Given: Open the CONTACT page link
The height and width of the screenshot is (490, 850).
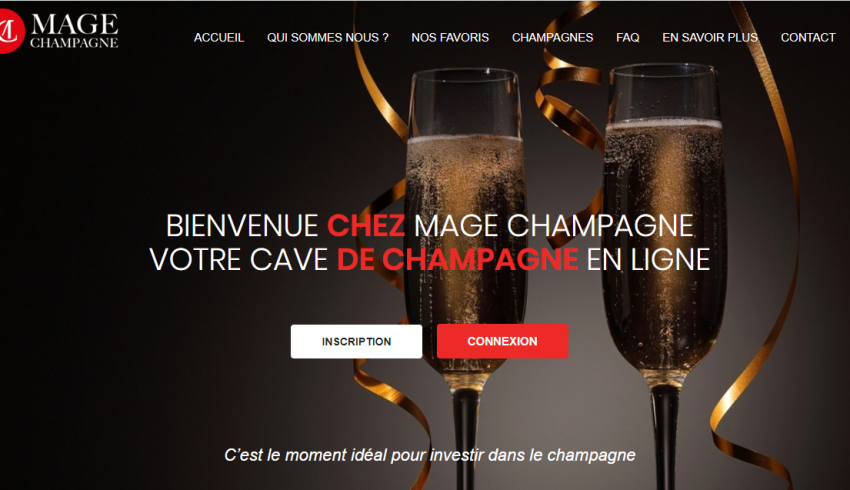Looking at the screenshot, I should tap(808, 37).
